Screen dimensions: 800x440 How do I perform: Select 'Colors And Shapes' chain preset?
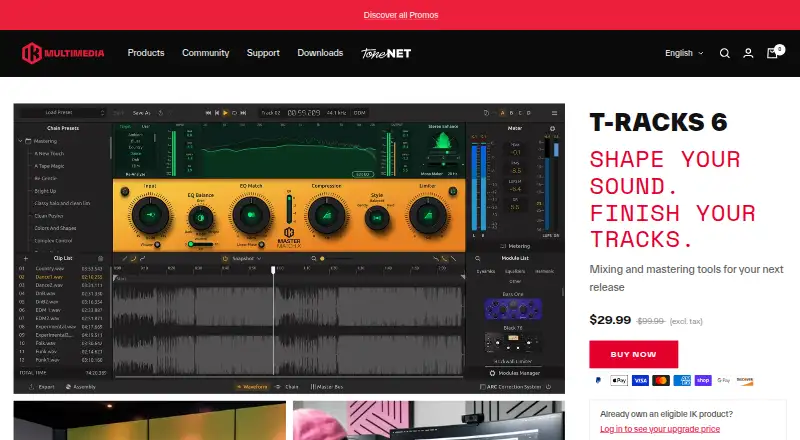[55, 228]
